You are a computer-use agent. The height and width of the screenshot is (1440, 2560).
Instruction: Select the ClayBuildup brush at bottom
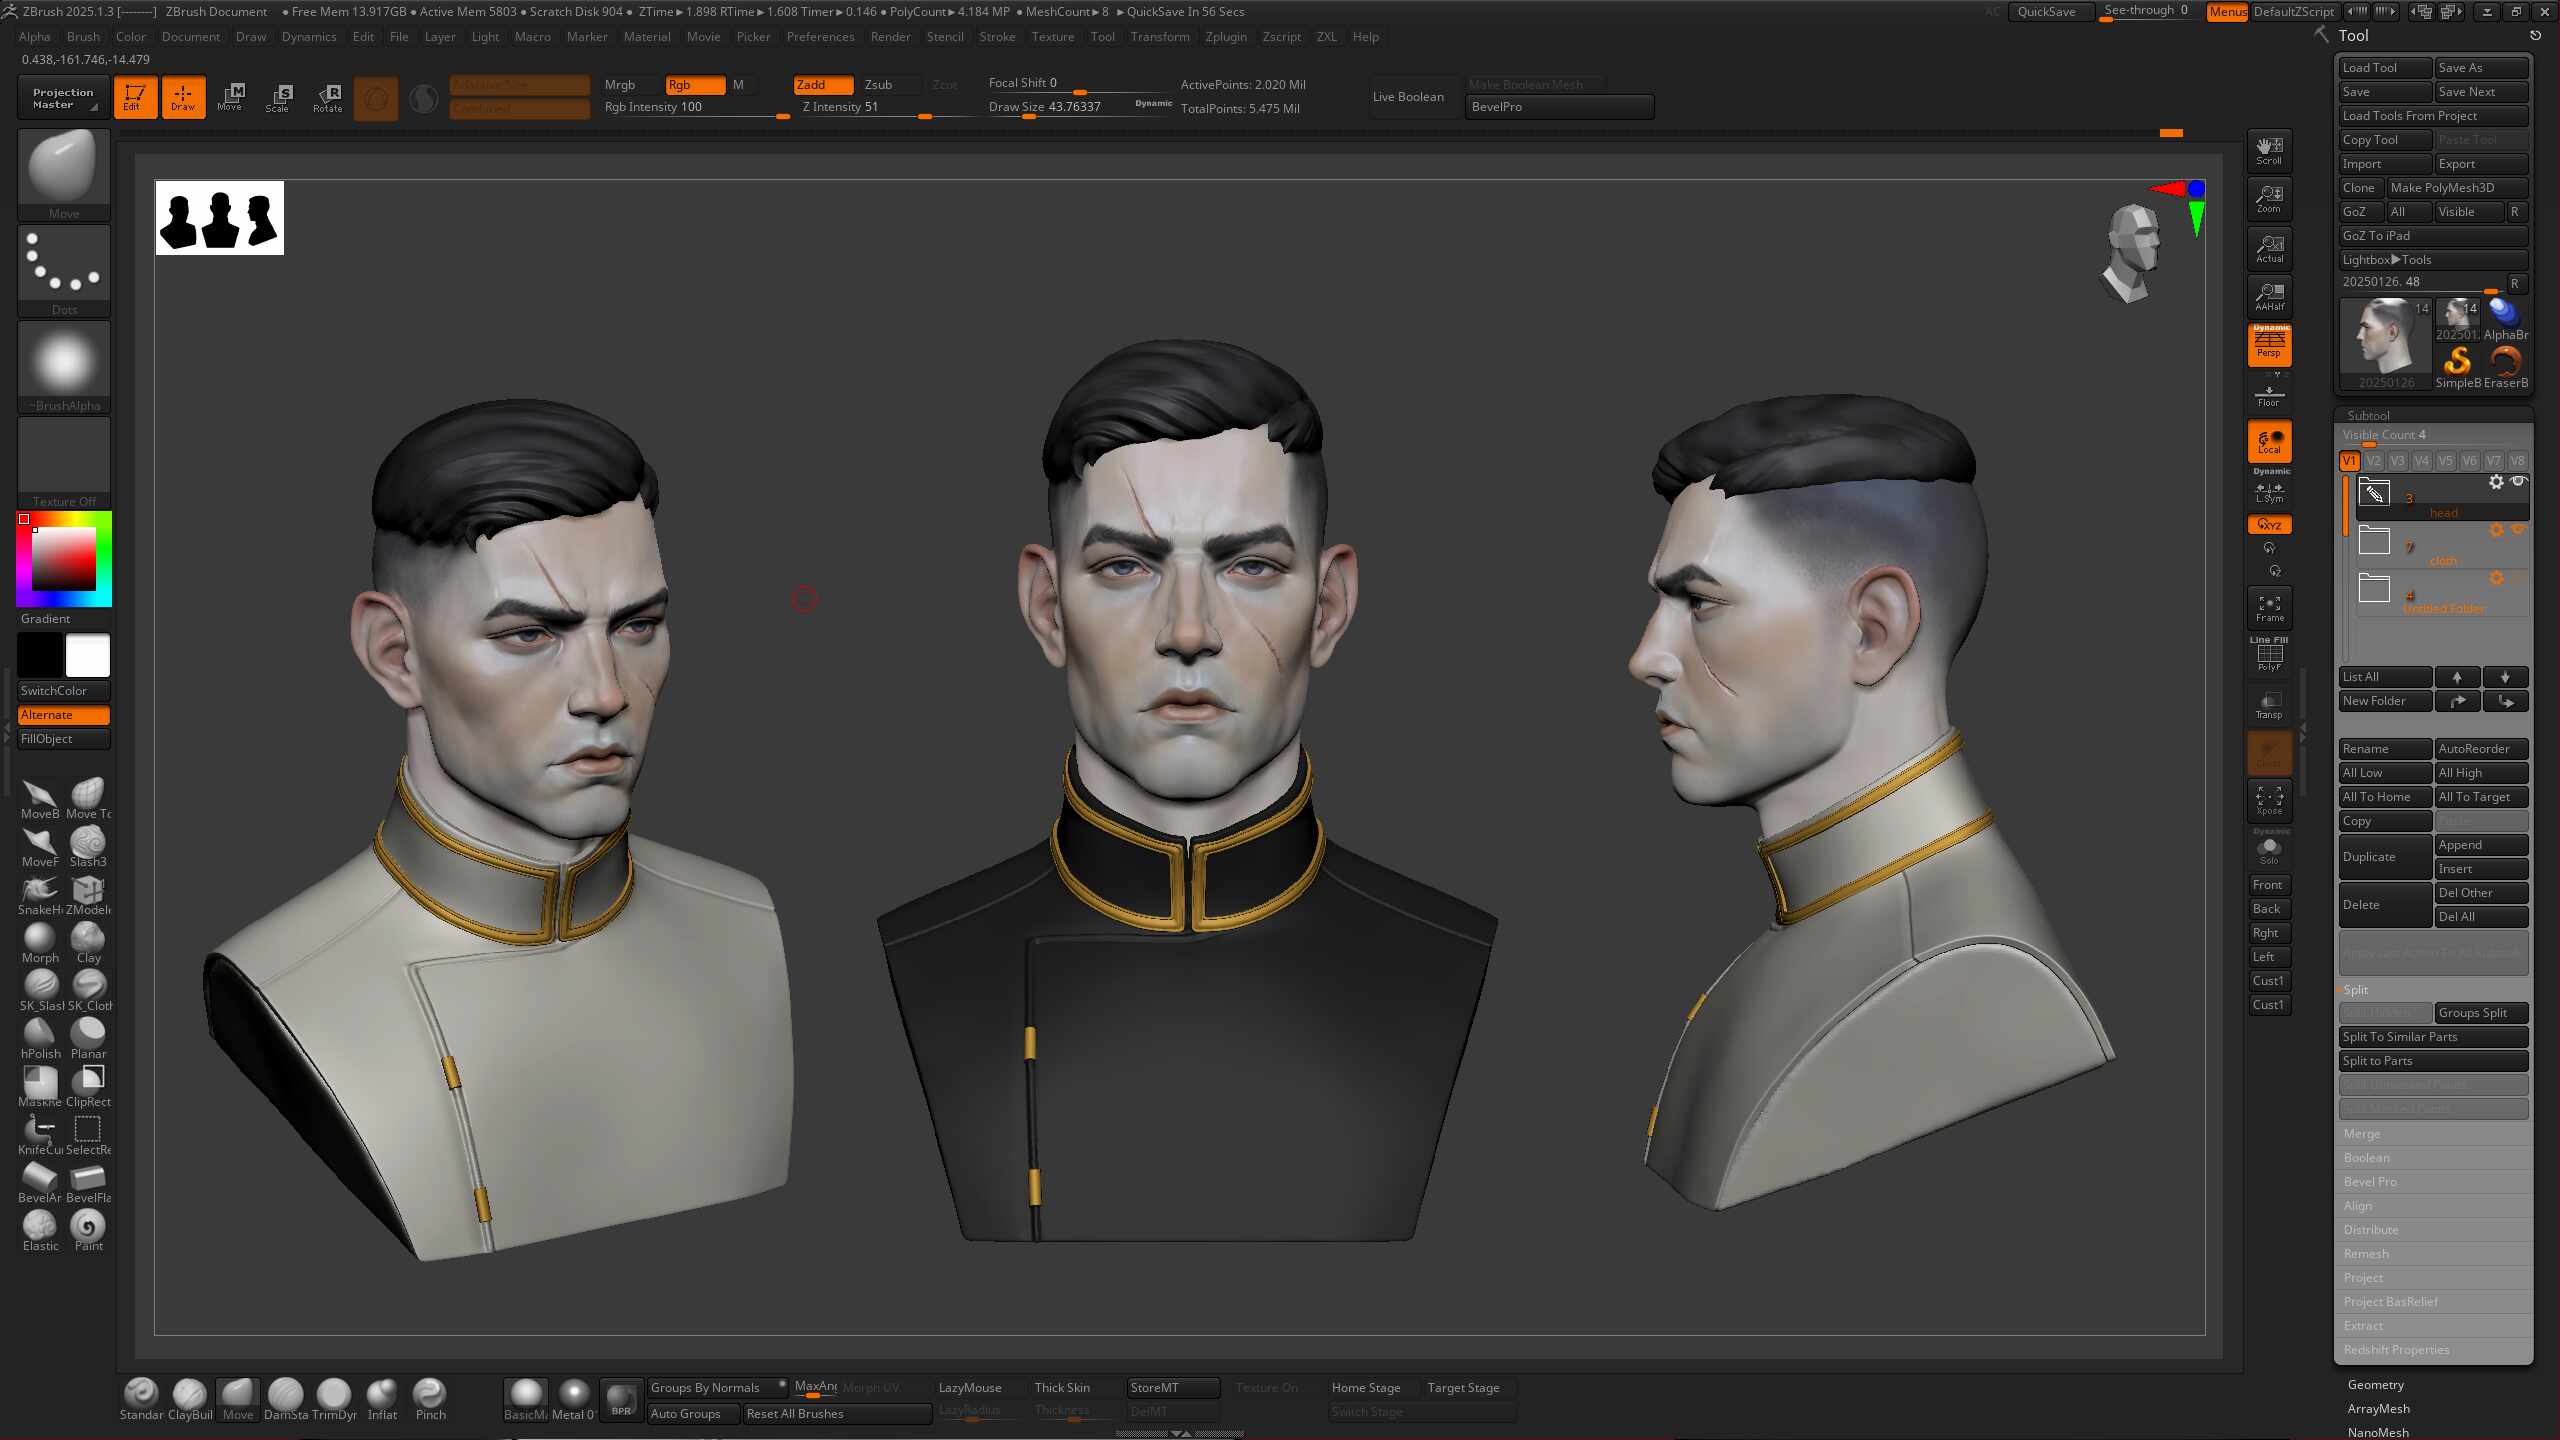pyautogui.click(x=189, y=1398)
